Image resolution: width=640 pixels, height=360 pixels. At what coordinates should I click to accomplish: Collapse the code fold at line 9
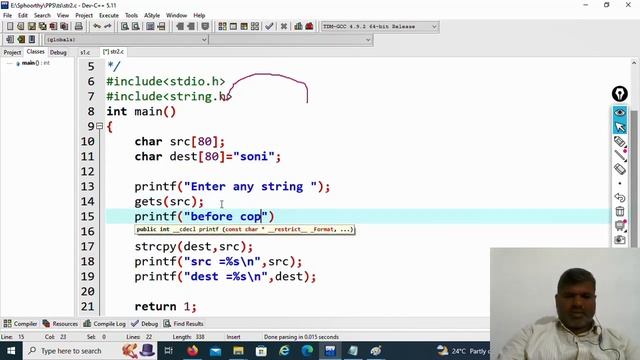pos(99,126)
